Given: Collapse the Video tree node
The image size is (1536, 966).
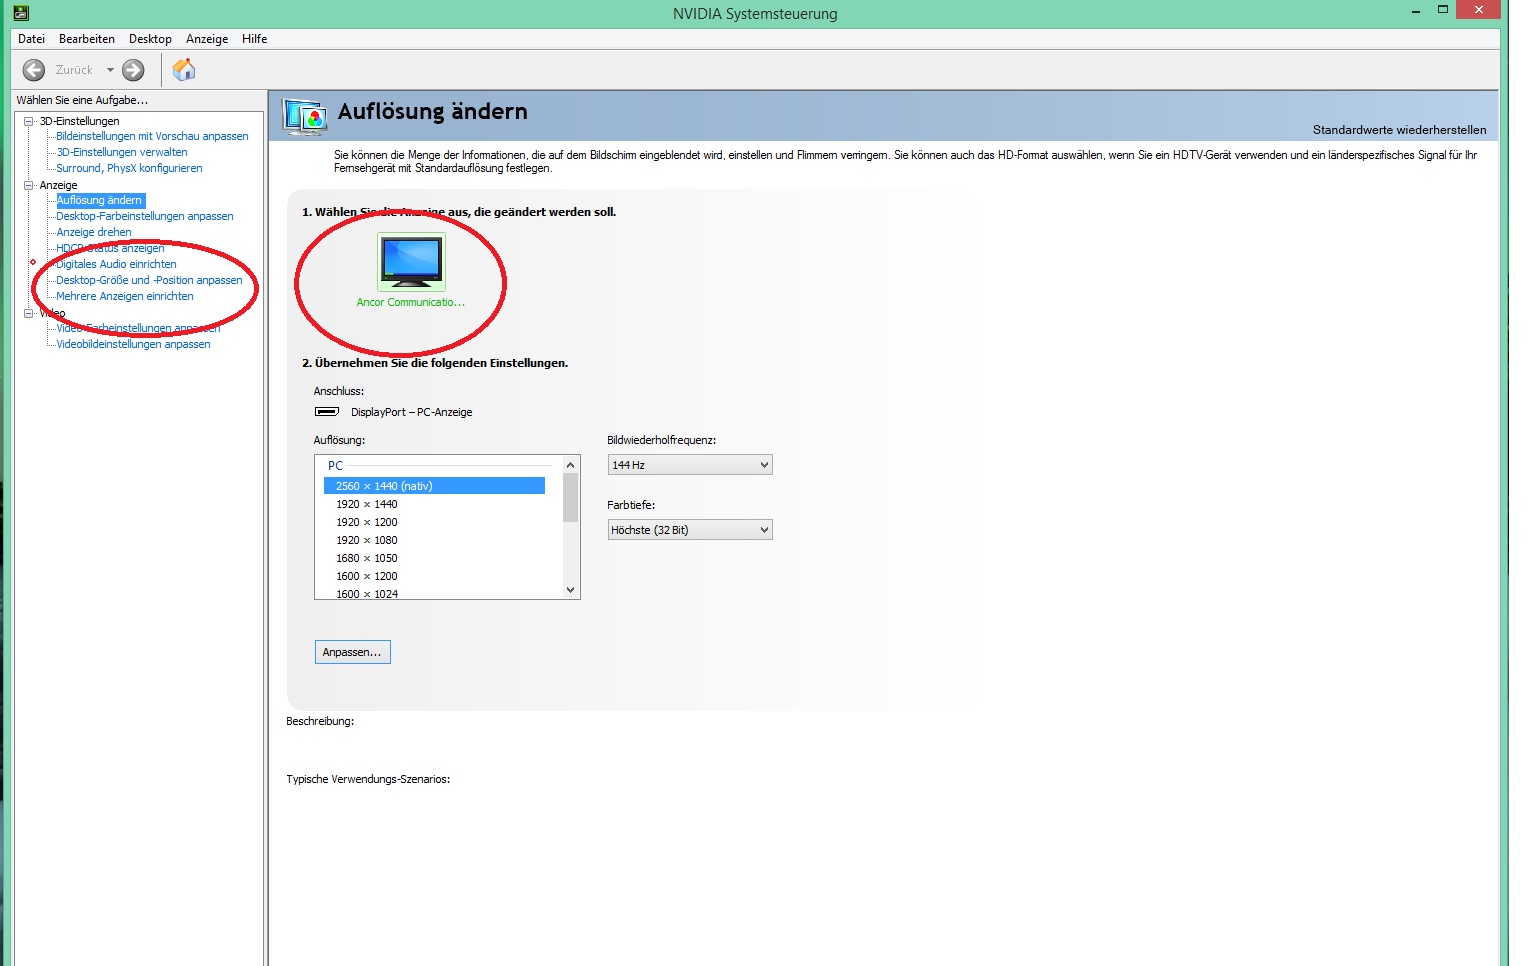Looking at the screenshot, I should (x=29, y=313).
